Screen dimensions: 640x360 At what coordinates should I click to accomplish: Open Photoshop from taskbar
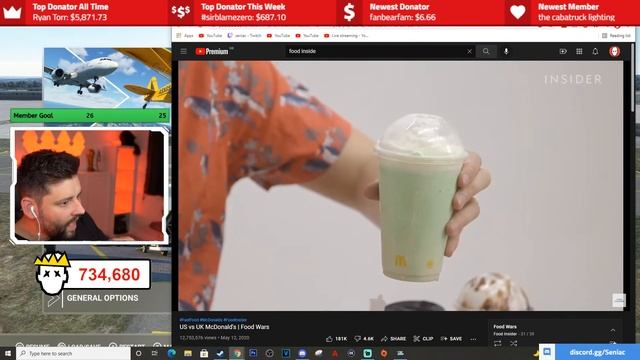[253, 353]
